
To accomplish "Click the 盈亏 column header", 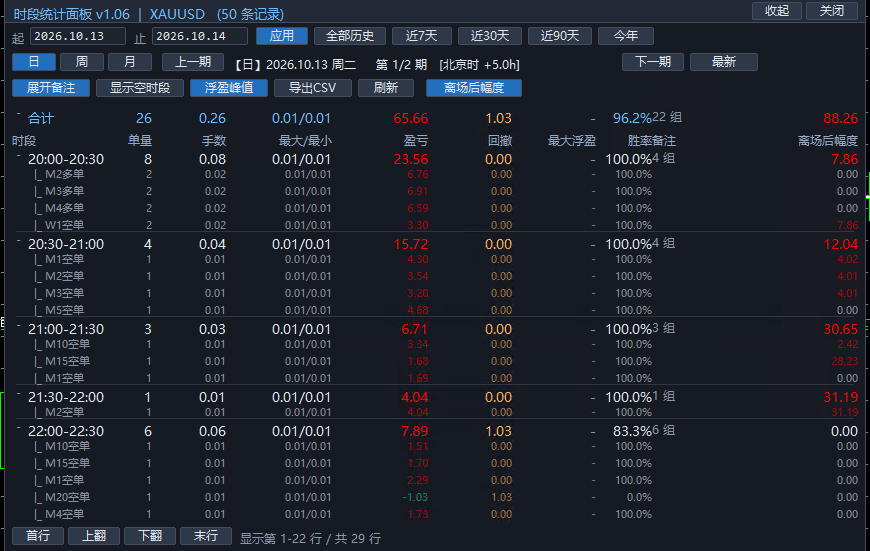I will pos(416,141).
